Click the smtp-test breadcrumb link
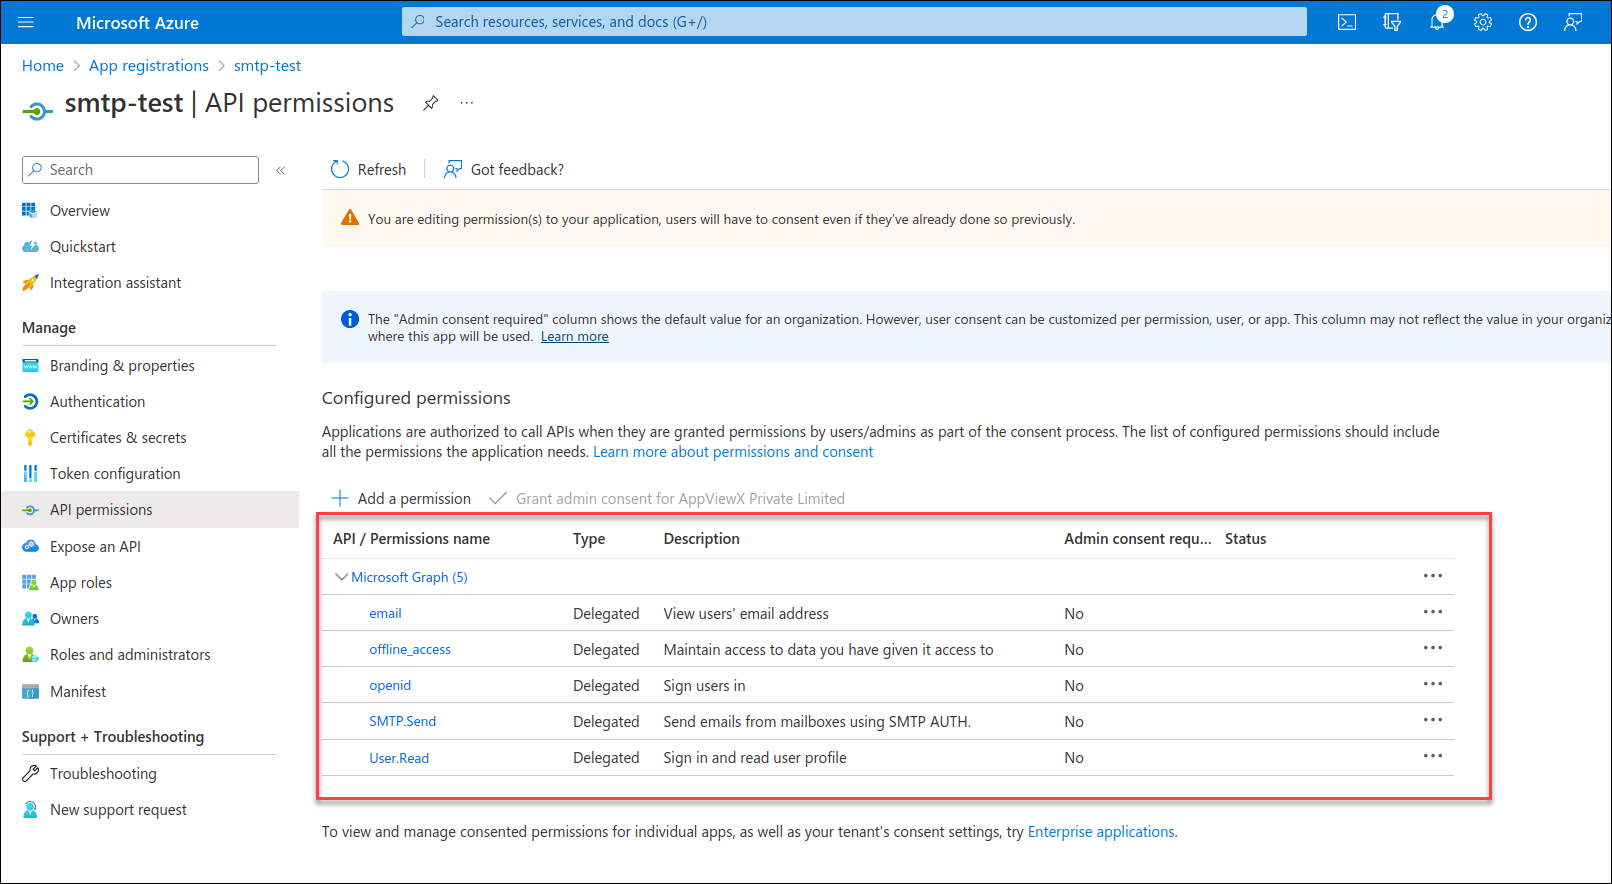The width and height of the screenshot is (1612, 884). click(x=267, y=65)
